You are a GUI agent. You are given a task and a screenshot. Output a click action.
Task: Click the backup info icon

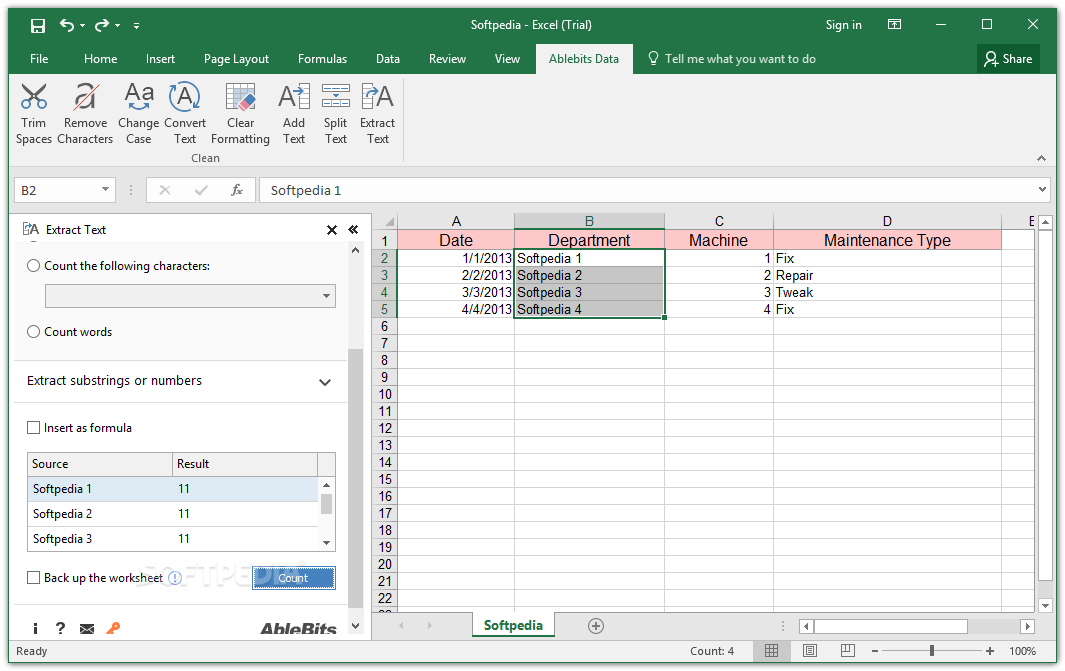pyautogui.click(x=175, y=578)
